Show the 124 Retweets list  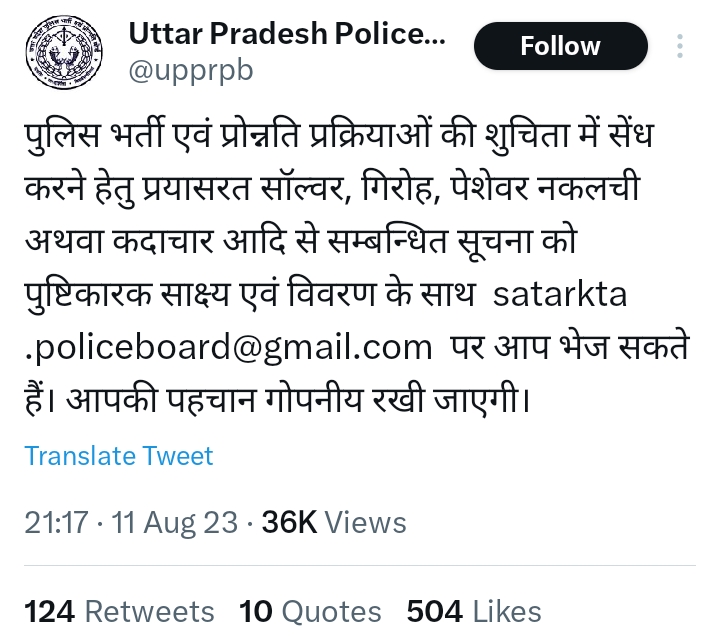tap(119, 611)
